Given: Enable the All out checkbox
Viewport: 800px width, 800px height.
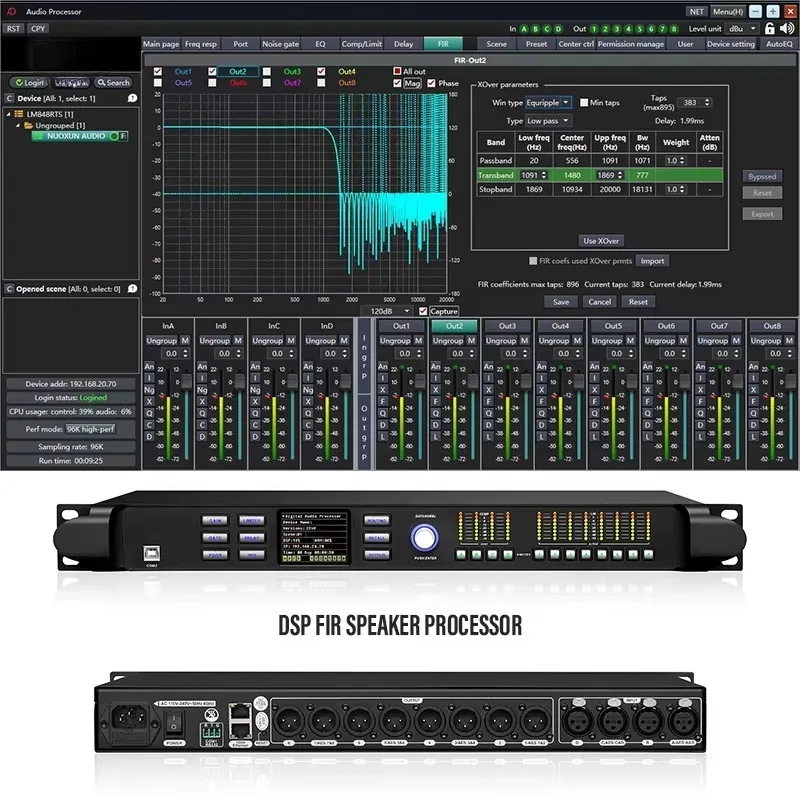Looking at the screenshot, I should [397, 71].
